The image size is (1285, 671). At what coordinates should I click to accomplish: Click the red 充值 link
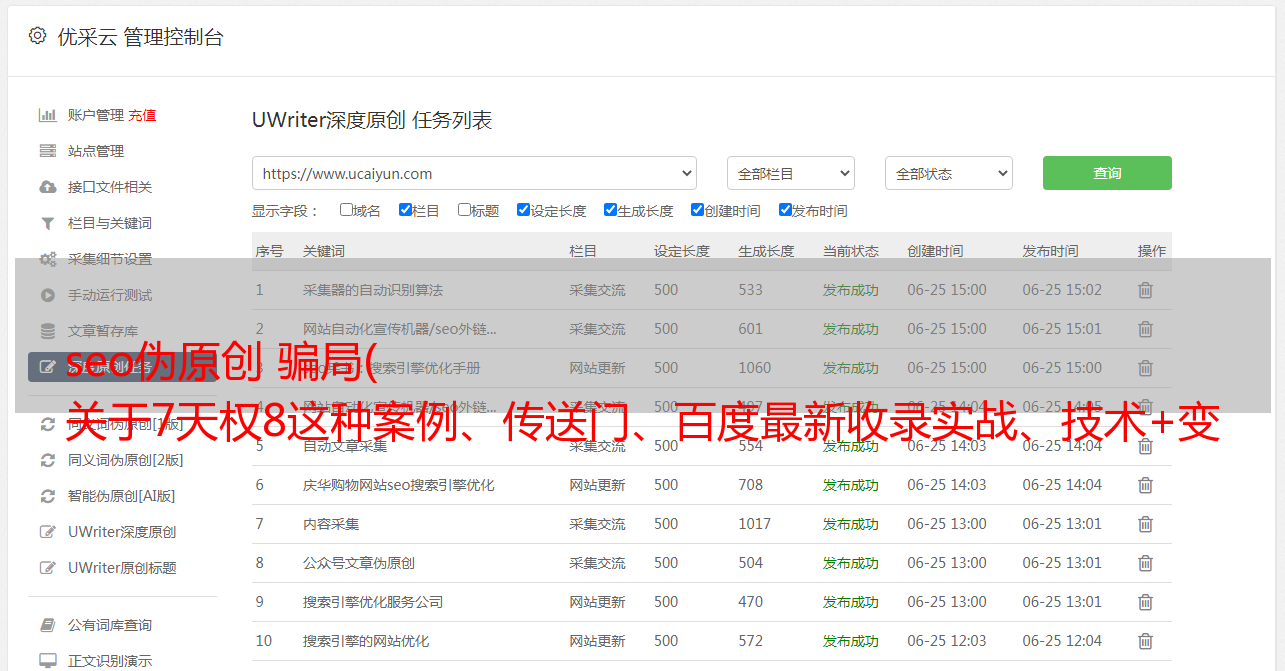142,115
